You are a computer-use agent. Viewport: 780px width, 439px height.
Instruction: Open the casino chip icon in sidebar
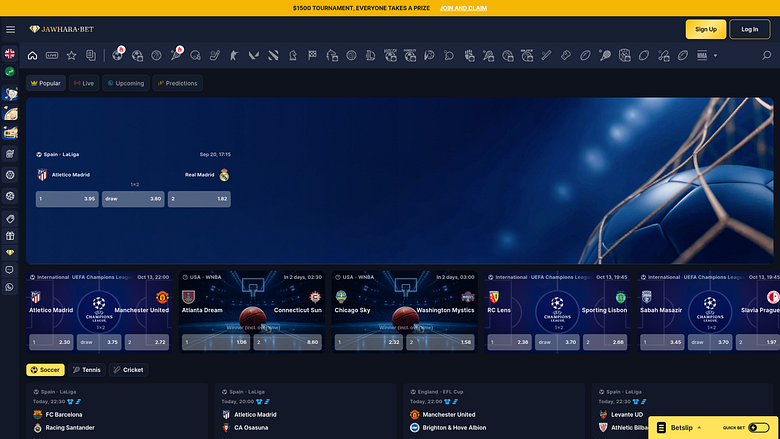click(x=10, y=175)
